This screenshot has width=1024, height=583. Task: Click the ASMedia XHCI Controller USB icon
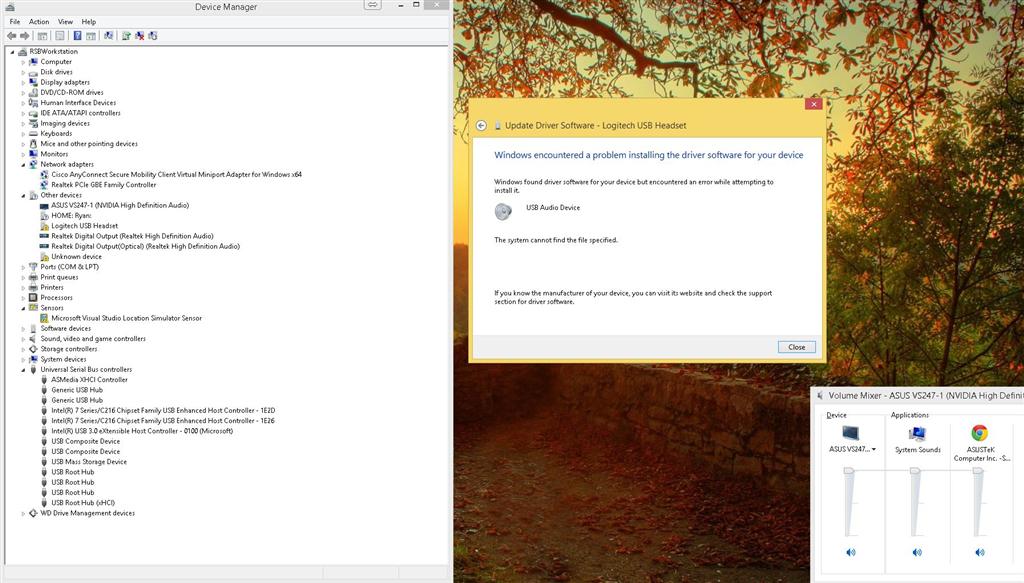tap(44, 379)
